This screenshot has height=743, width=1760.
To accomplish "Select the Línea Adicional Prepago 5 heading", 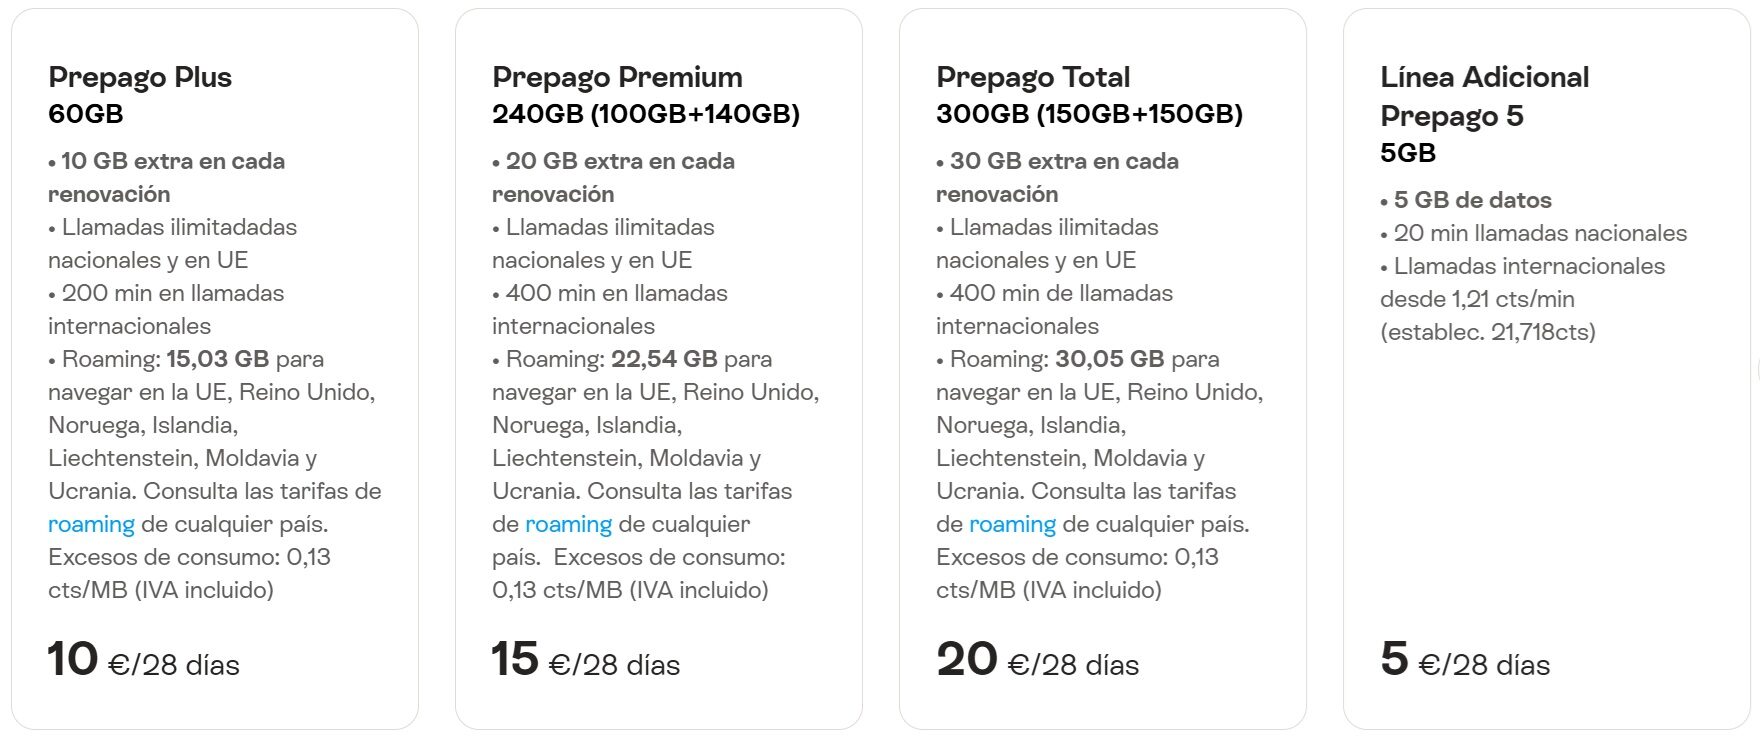I will (x=1484, y=96).
